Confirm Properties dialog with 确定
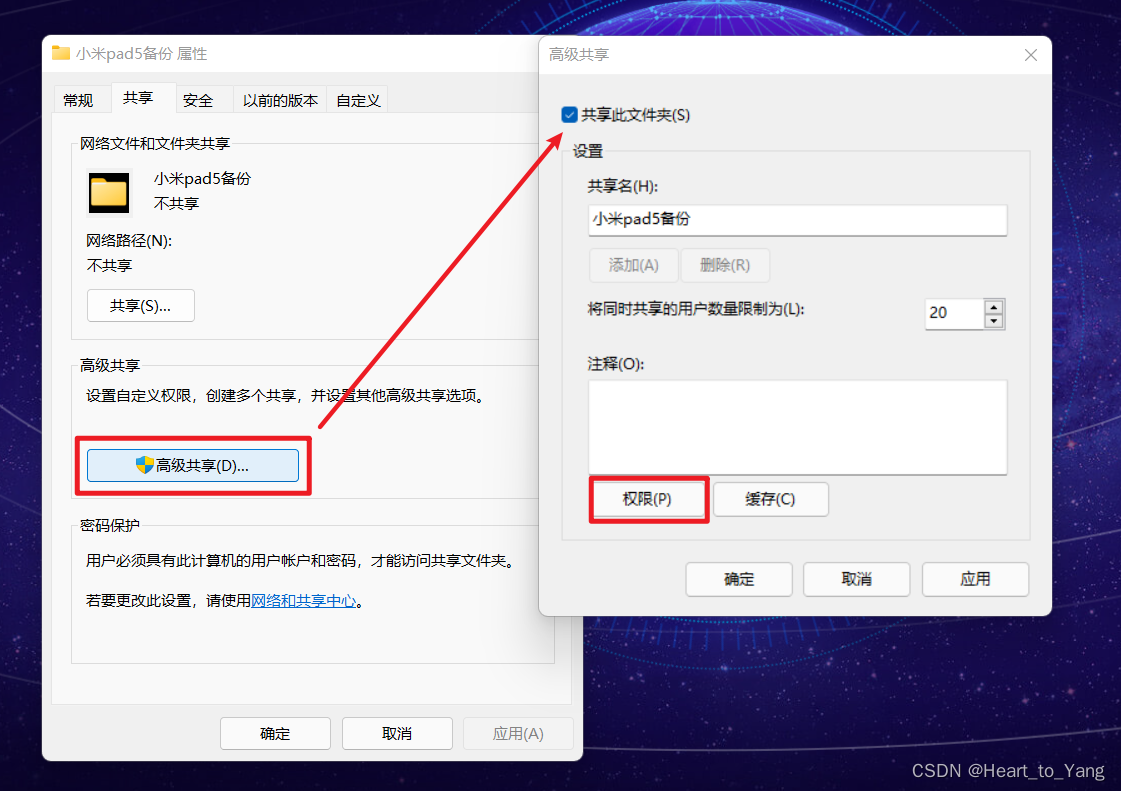The width and height of the screenshot is (1121, 791). tap(275, 733)
